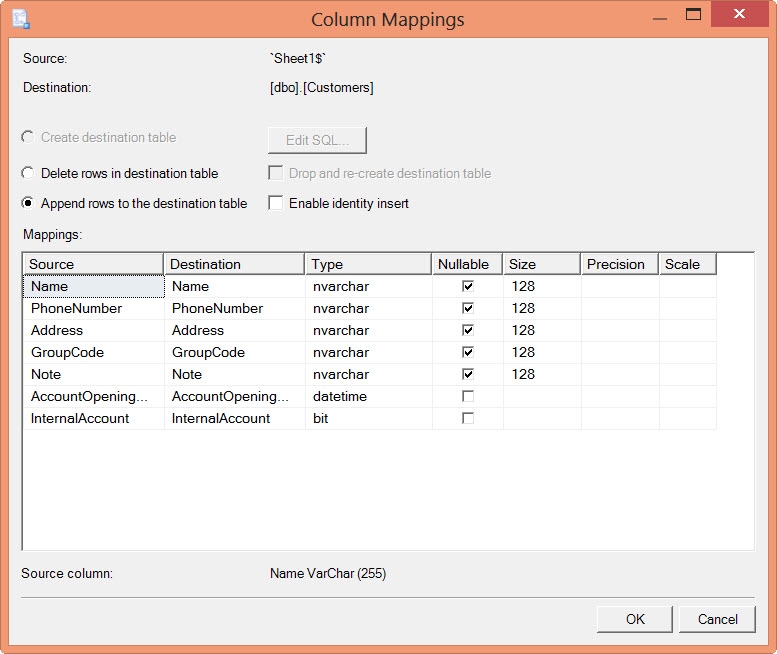Close the Column Mappings window
Screen dimensions: 777x654
pyautogui.click(x=739, y=14)
